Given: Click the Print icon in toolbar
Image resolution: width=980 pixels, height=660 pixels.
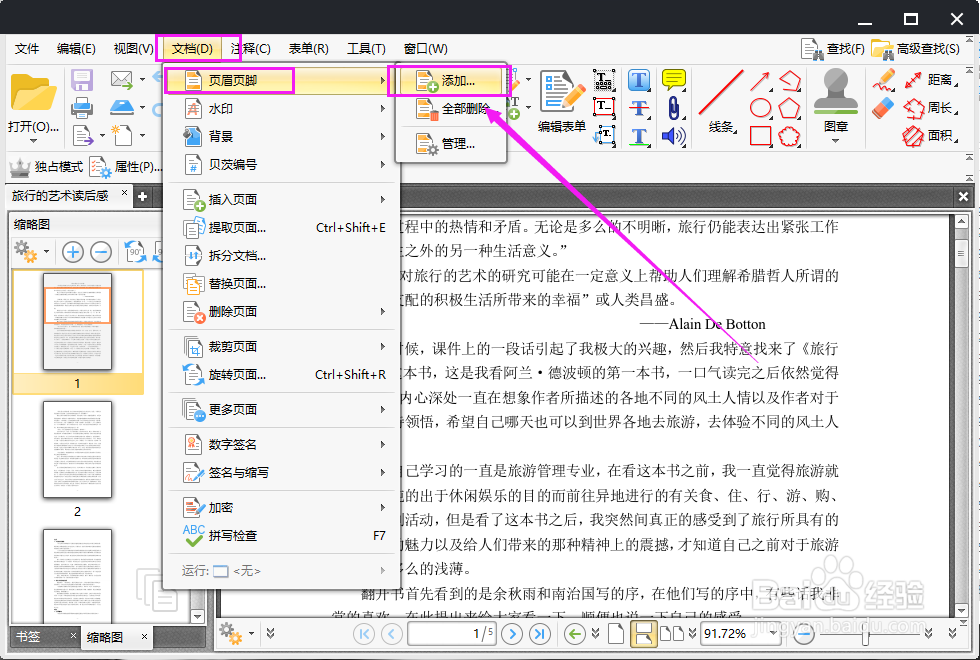Looking at the screenshot, I should click(x=82, y=108).
